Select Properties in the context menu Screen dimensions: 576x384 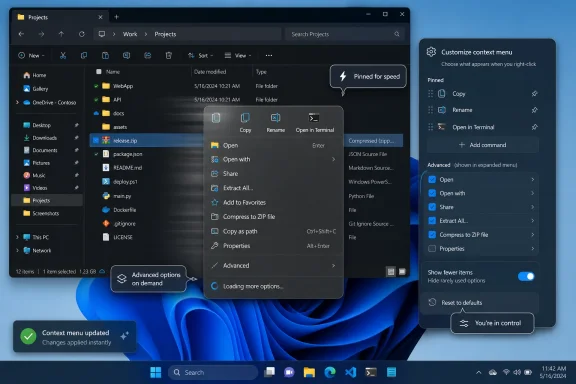tap(273, 246)
